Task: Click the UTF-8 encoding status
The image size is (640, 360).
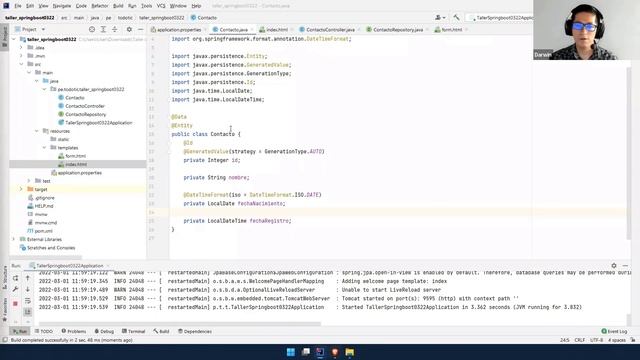Action: 596,340
